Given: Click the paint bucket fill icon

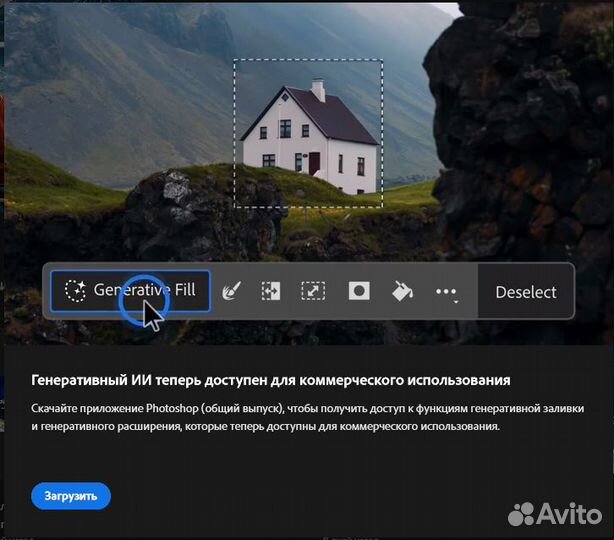Looking at the screenshot, I should (402, 291).
